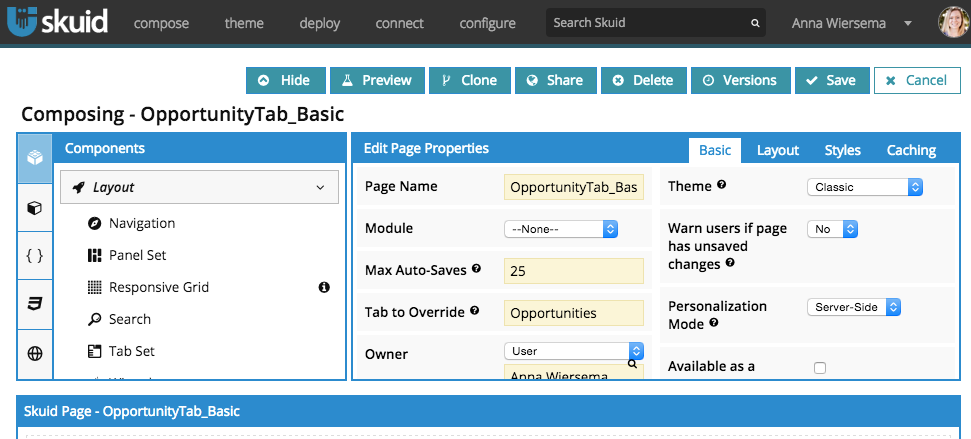Select the Navigation component

tap(141, 223)
